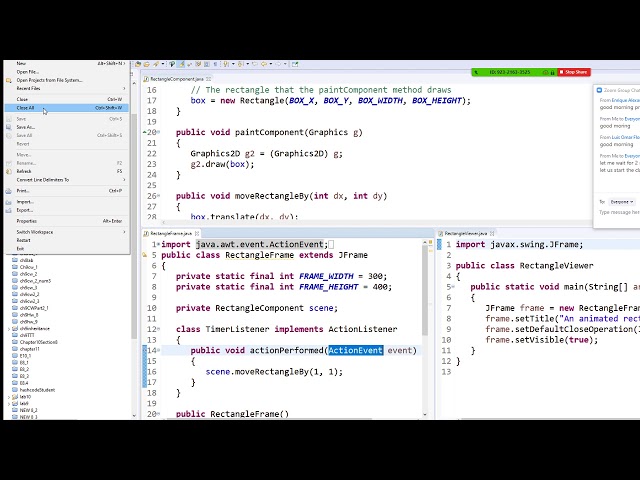
Task: Click second toolbar open-folder icon
Action: coord(147,64)
